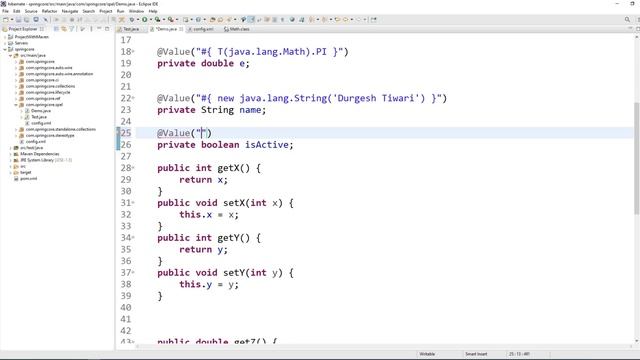Open the Source menu

[31, 11]
